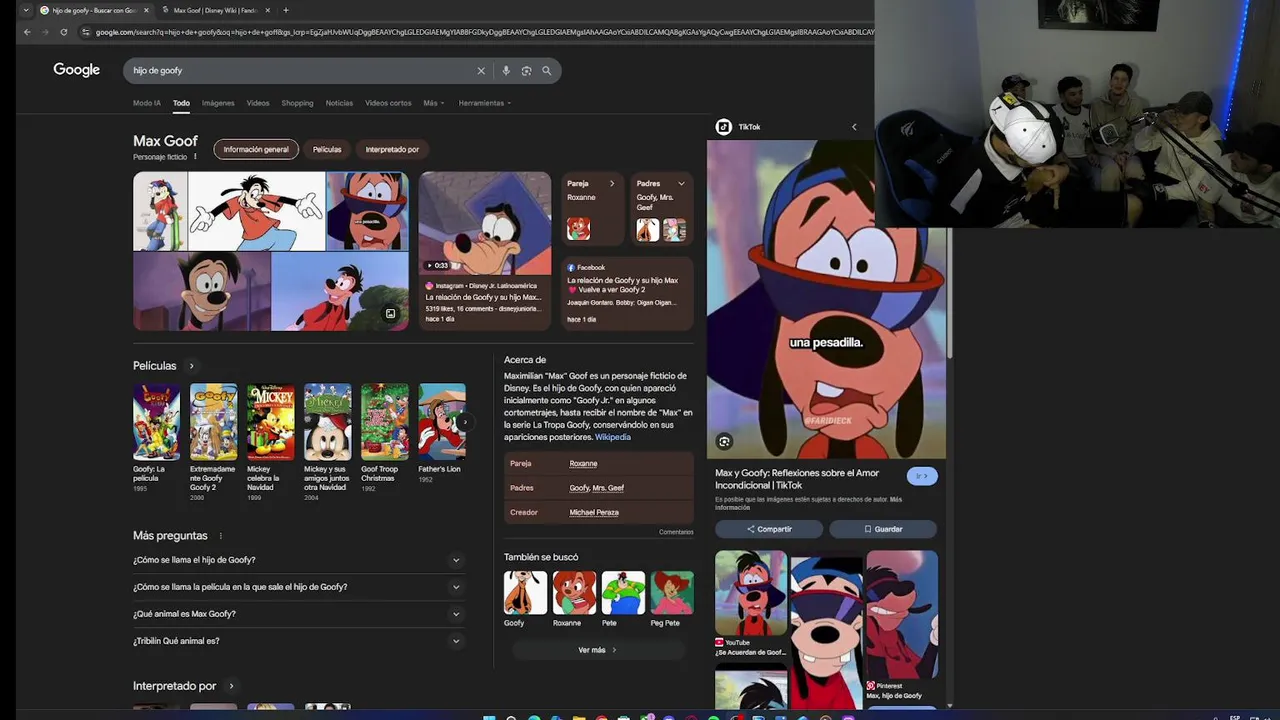The image size is (1280, 720).
Task: Expand the Pareja card arrow
Action: point(612,184)
